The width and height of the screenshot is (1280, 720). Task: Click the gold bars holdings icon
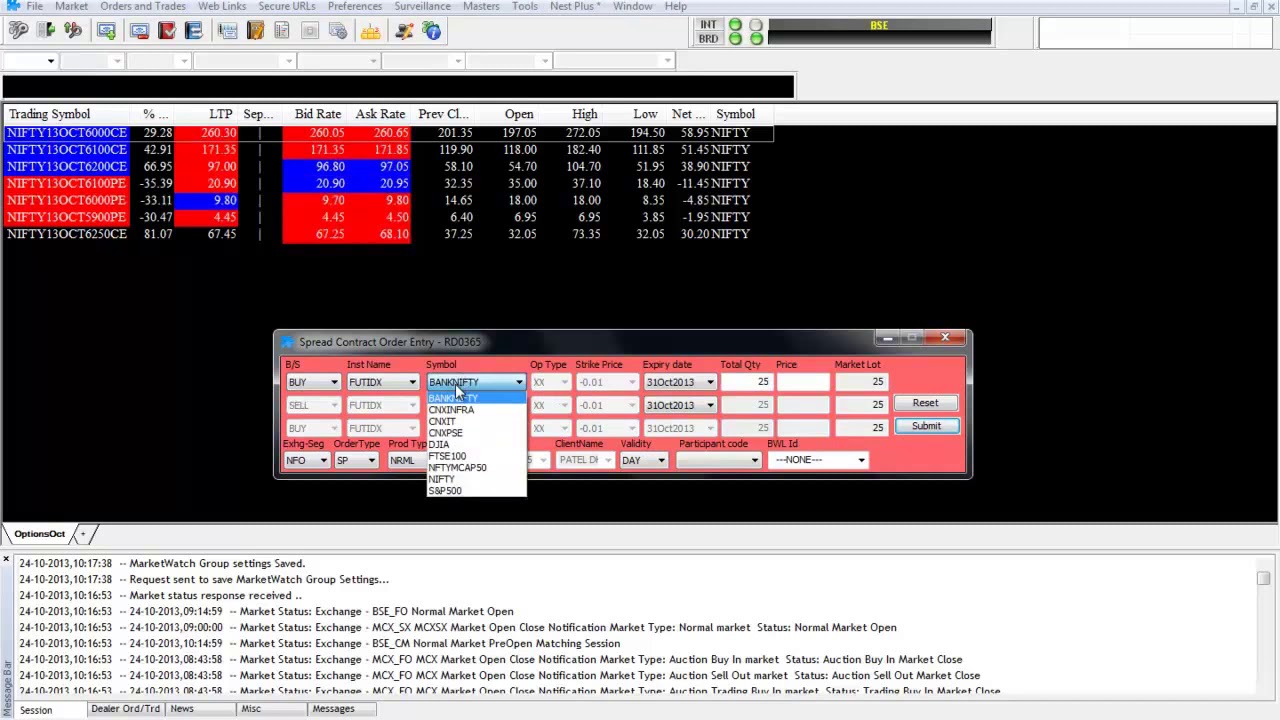point(371,31)
